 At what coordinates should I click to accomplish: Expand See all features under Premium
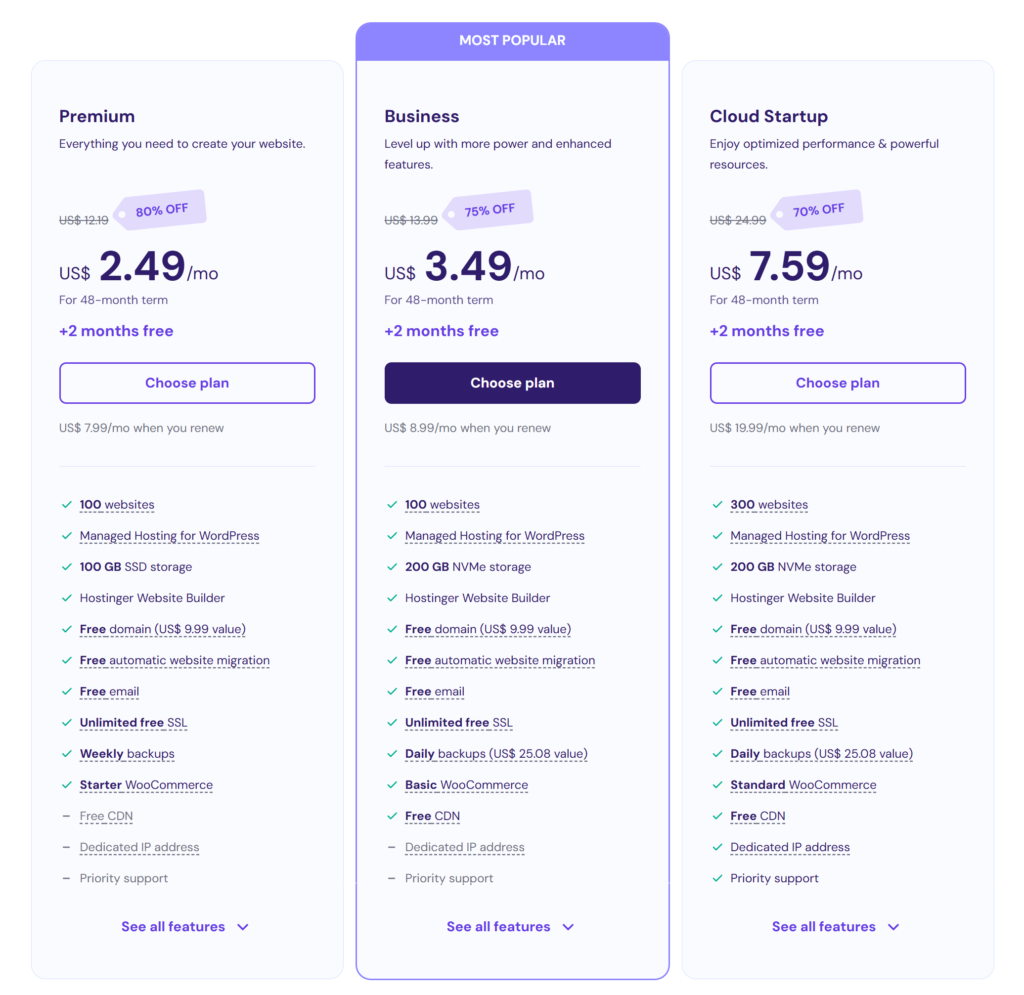[185, 926]
